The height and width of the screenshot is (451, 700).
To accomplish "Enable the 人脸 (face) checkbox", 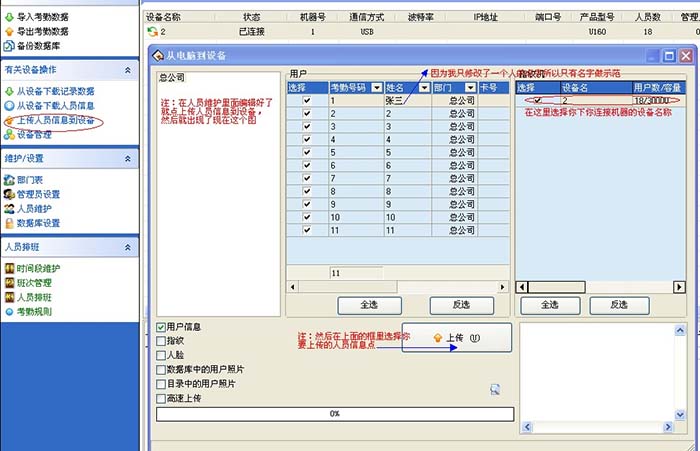I will [161, 355].
